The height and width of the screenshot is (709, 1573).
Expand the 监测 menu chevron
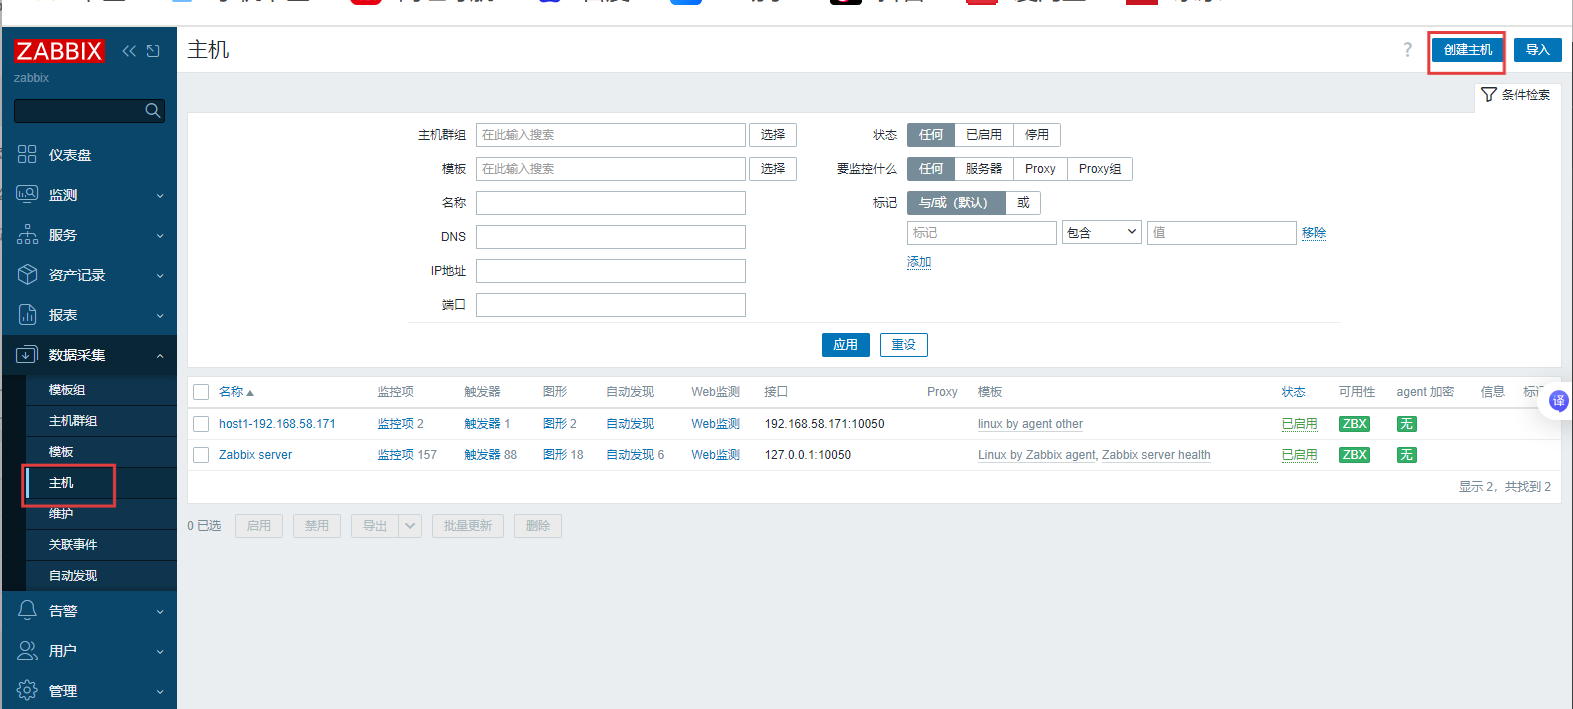coord(160,196)
